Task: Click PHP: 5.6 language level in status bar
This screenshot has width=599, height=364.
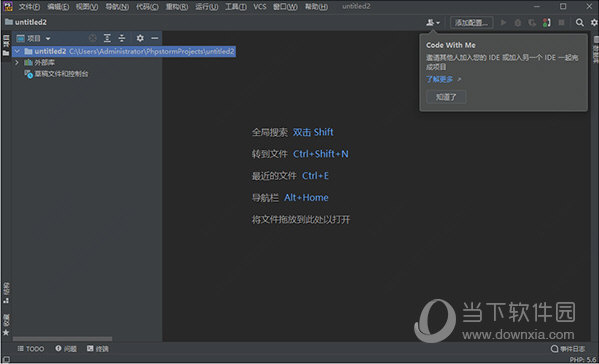Action: coord(583,360)
